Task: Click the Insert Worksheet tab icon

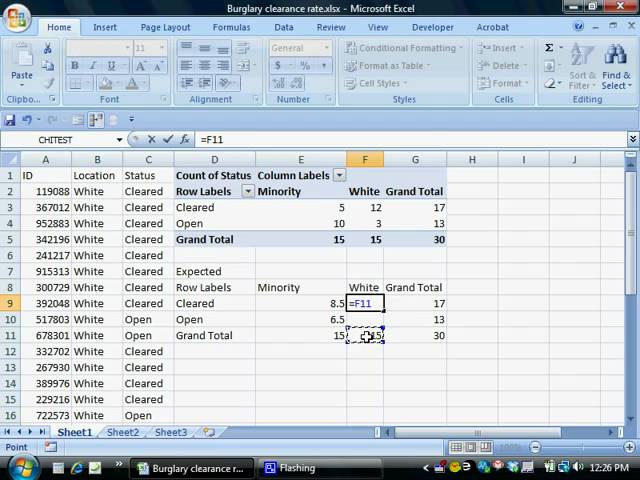Action: pyautogui.click(x=209, y=432)
